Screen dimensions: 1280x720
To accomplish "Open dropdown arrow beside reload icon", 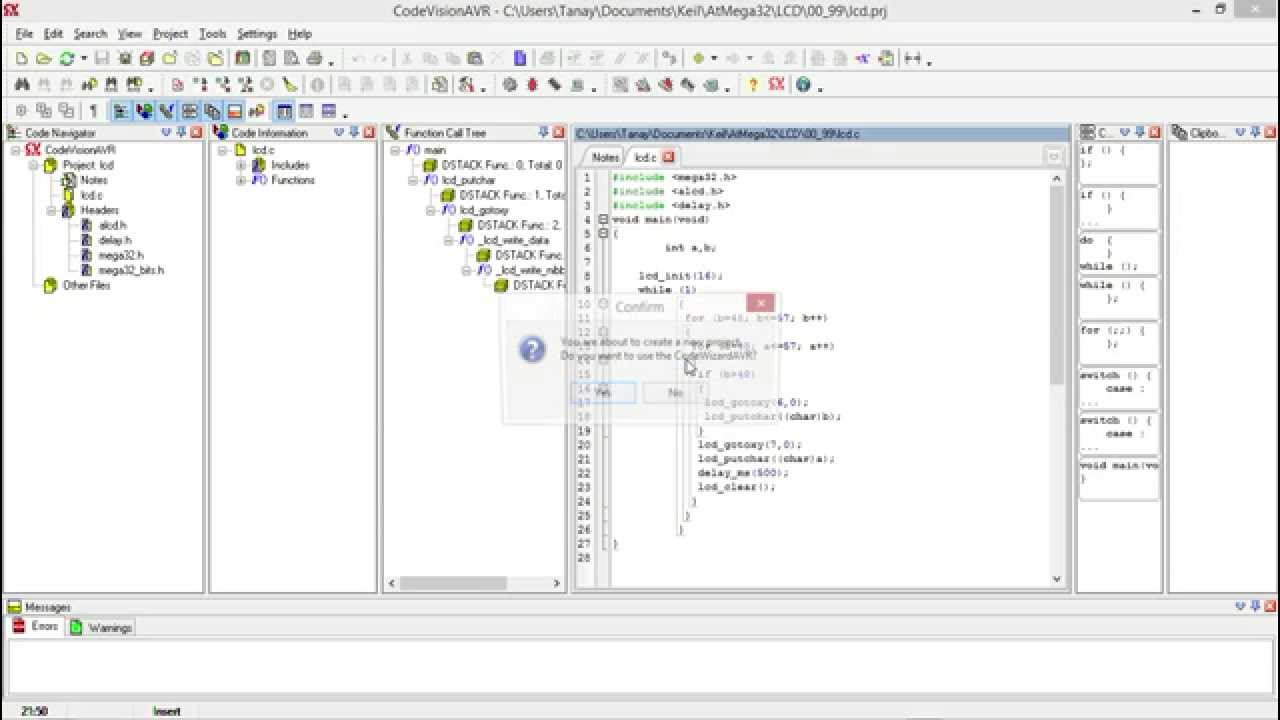I will (x=84, y=58).
